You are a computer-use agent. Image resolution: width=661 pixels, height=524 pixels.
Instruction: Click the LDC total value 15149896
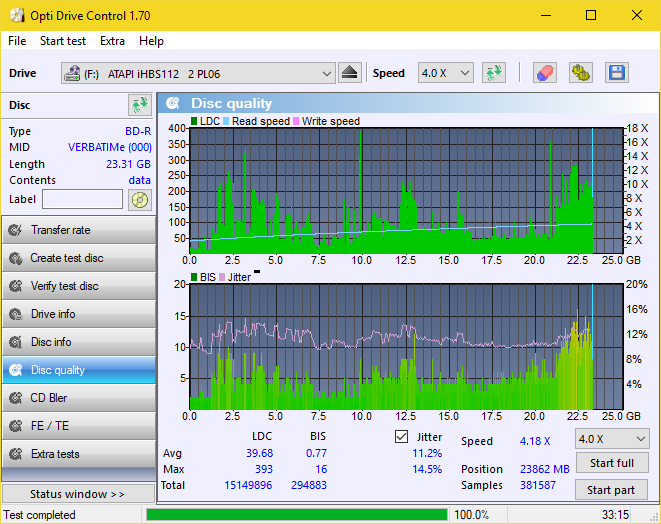click(x=248, y=485)
